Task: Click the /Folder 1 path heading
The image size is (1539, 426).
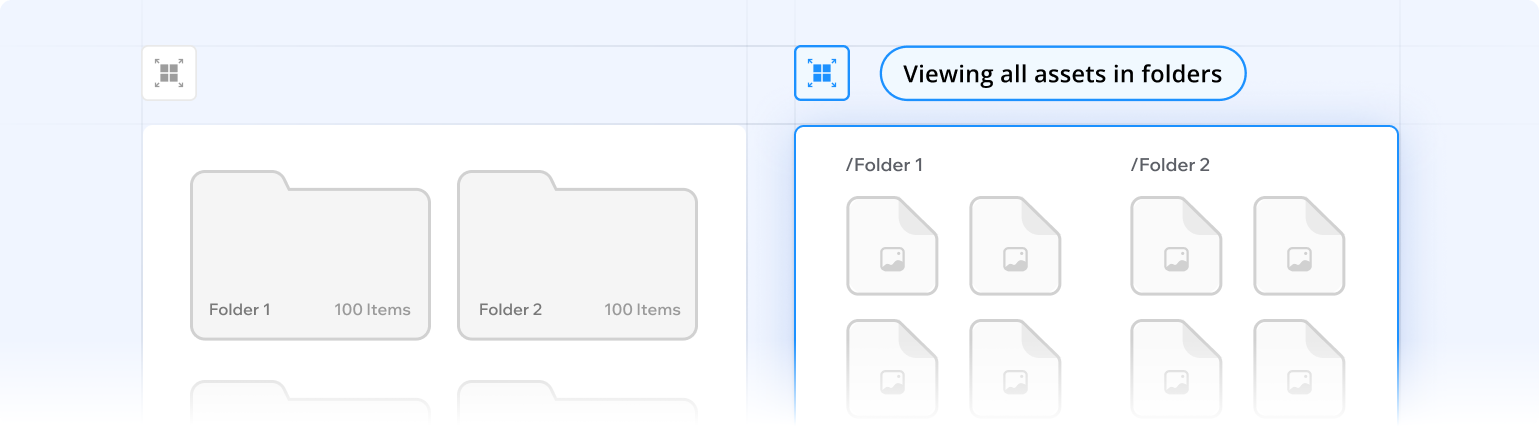Action: pos(884,165)
